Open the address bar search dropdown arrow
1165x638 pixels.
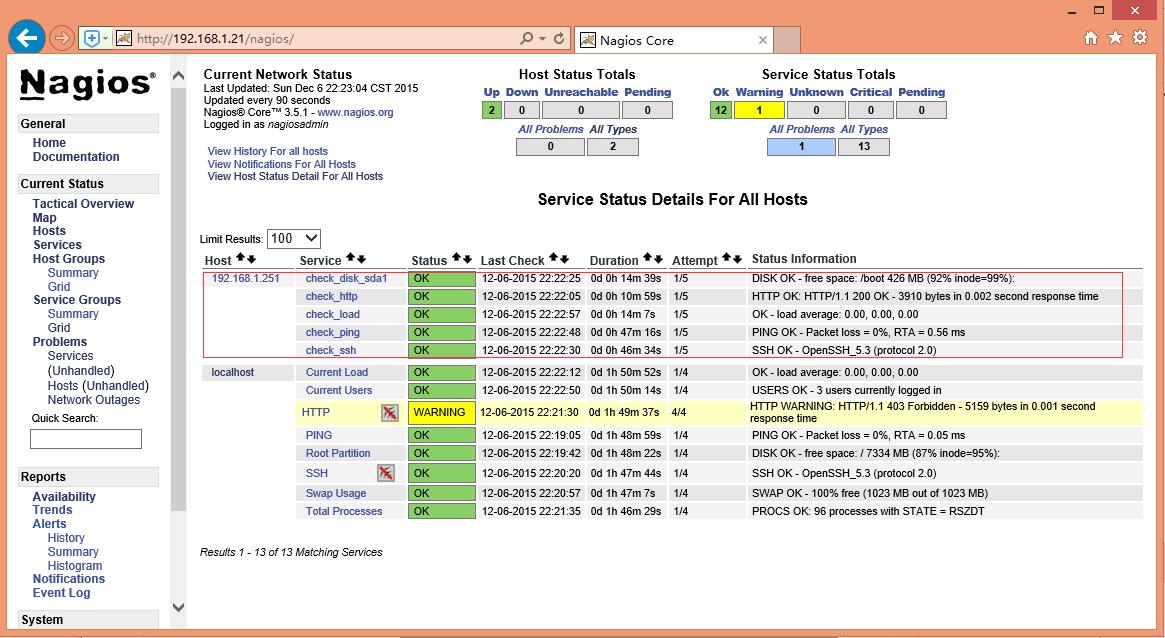[542, 38]
